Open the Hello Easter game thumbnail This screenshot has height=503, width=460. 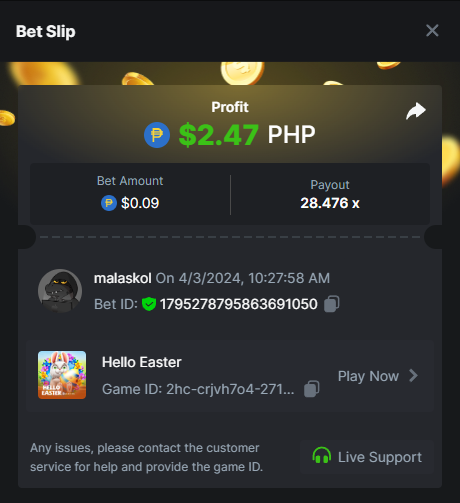[x=62, y=375]
